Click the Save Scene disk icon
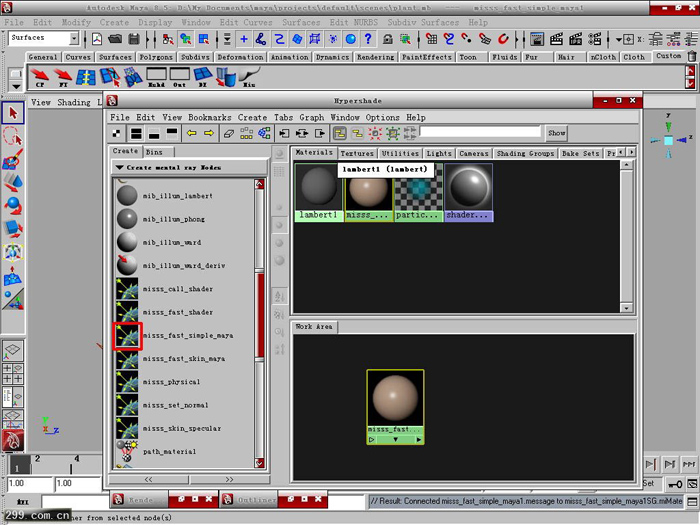The image size is (700, 525). [x=133, y=39]
